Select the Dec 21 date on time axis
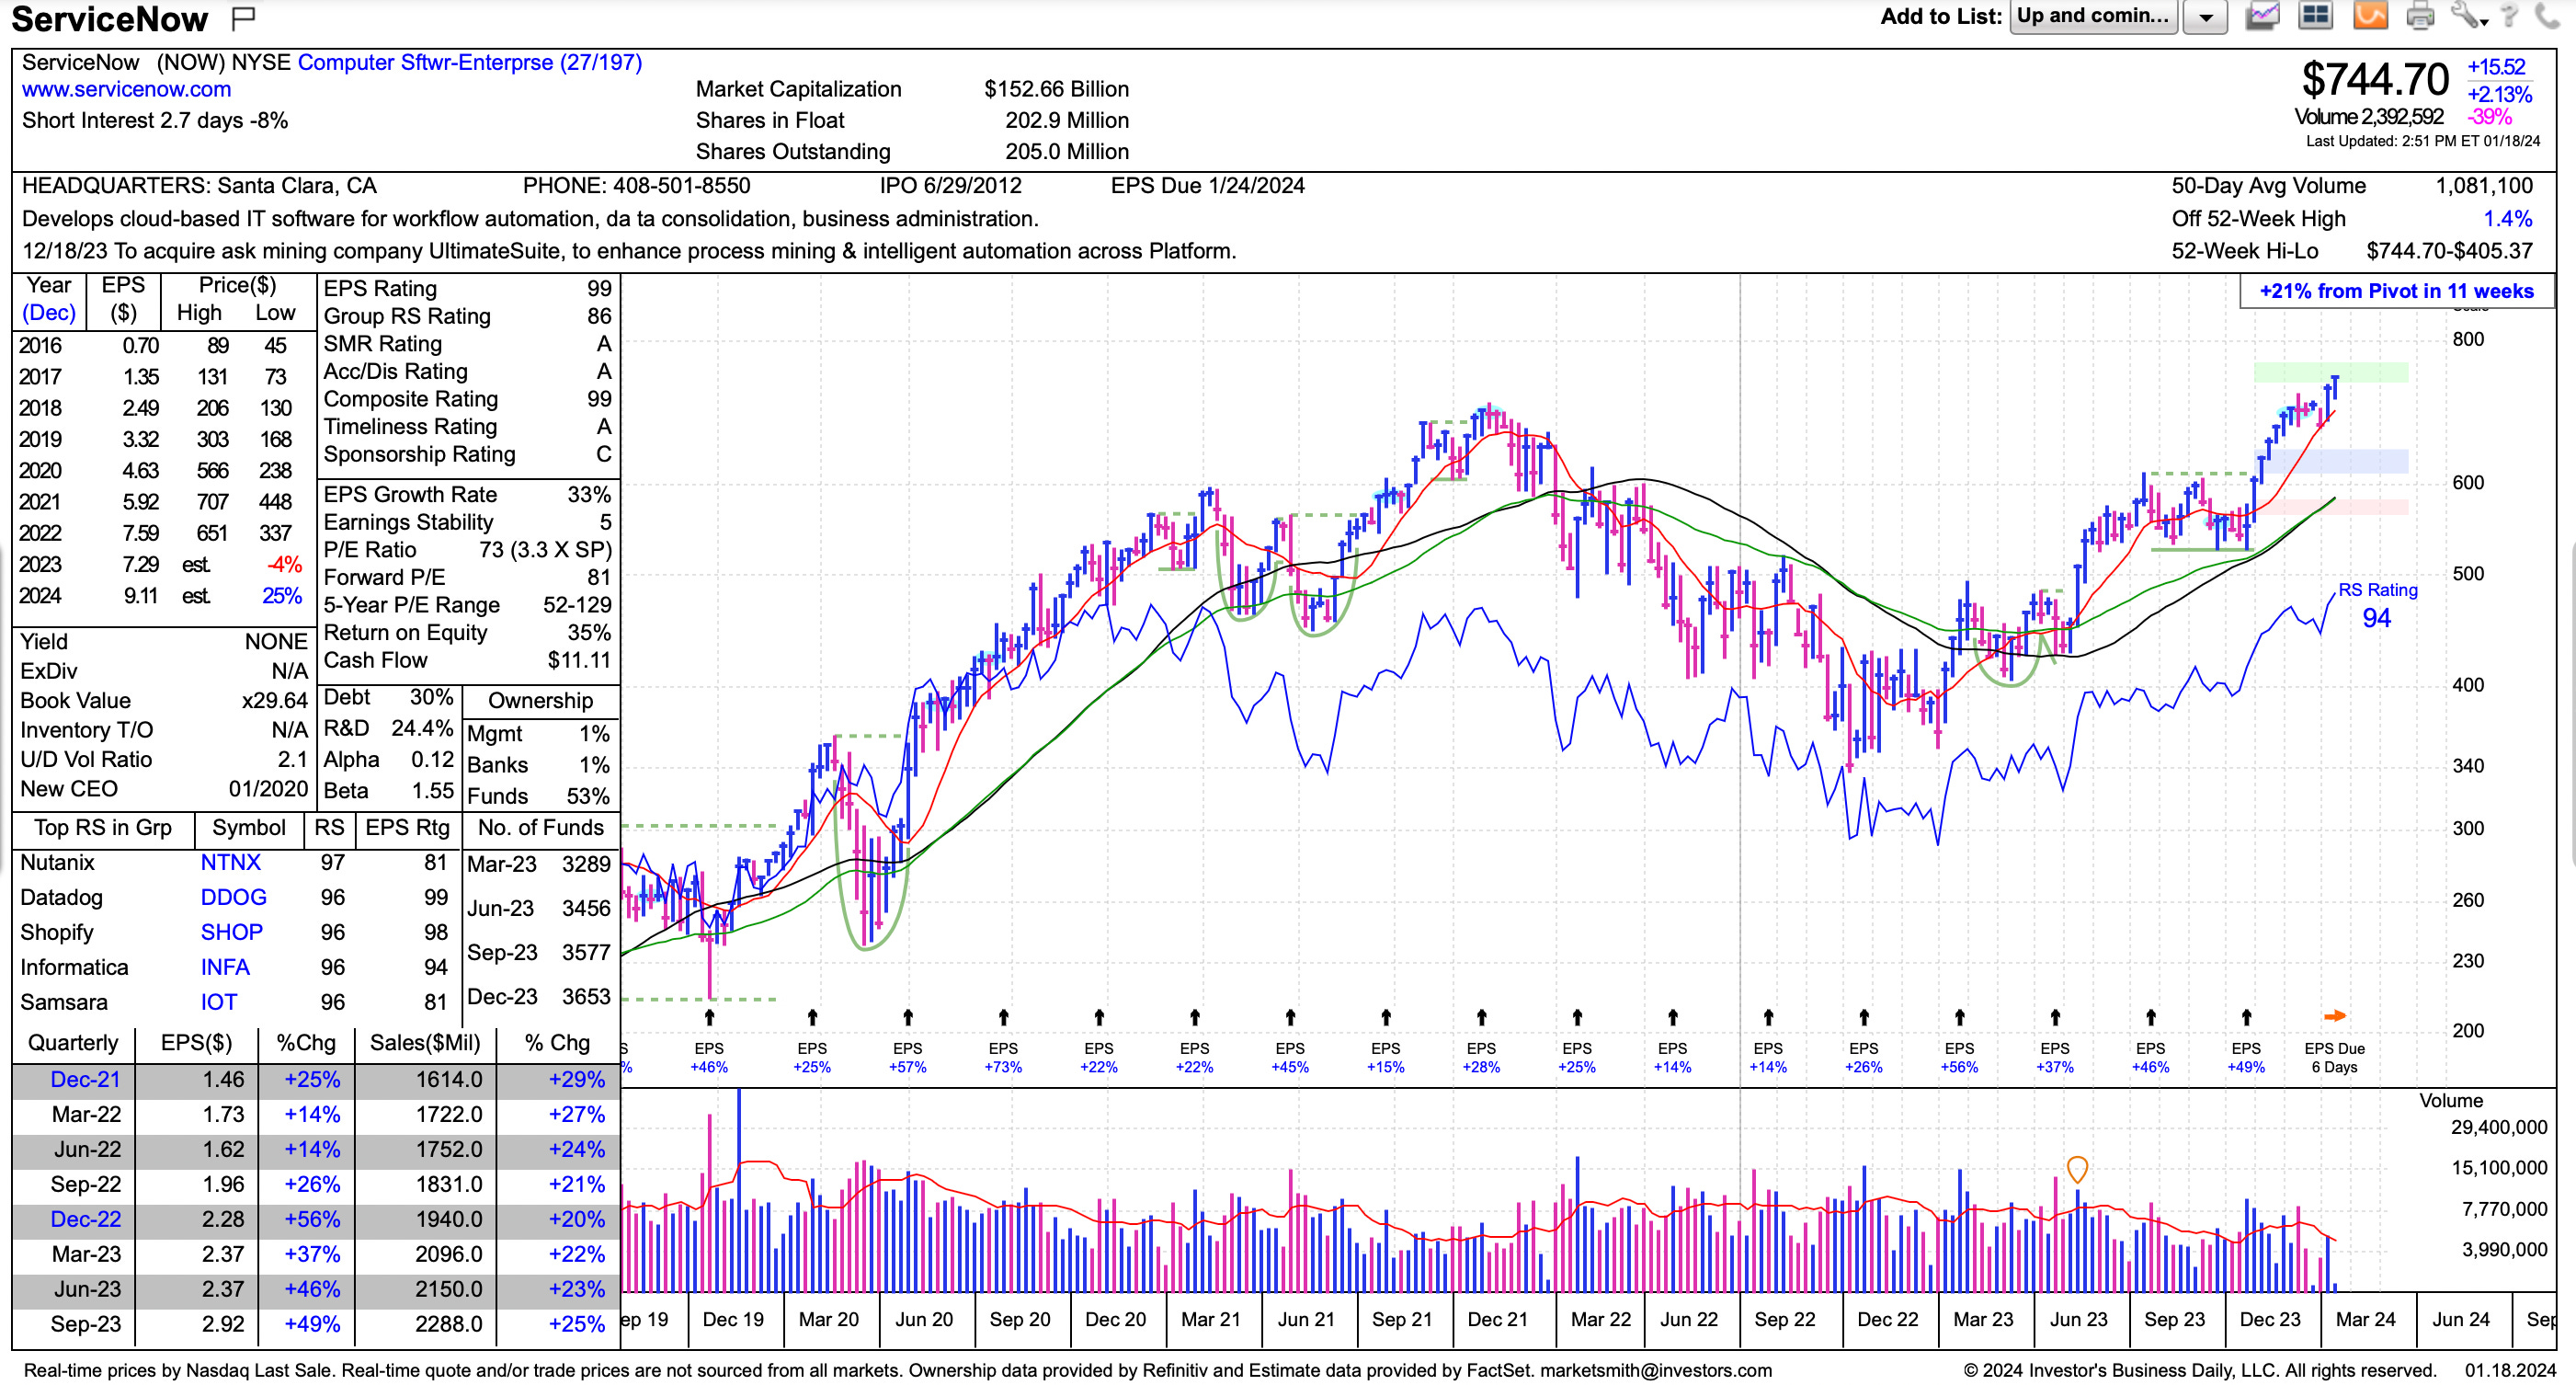 click(1497, 1319)
